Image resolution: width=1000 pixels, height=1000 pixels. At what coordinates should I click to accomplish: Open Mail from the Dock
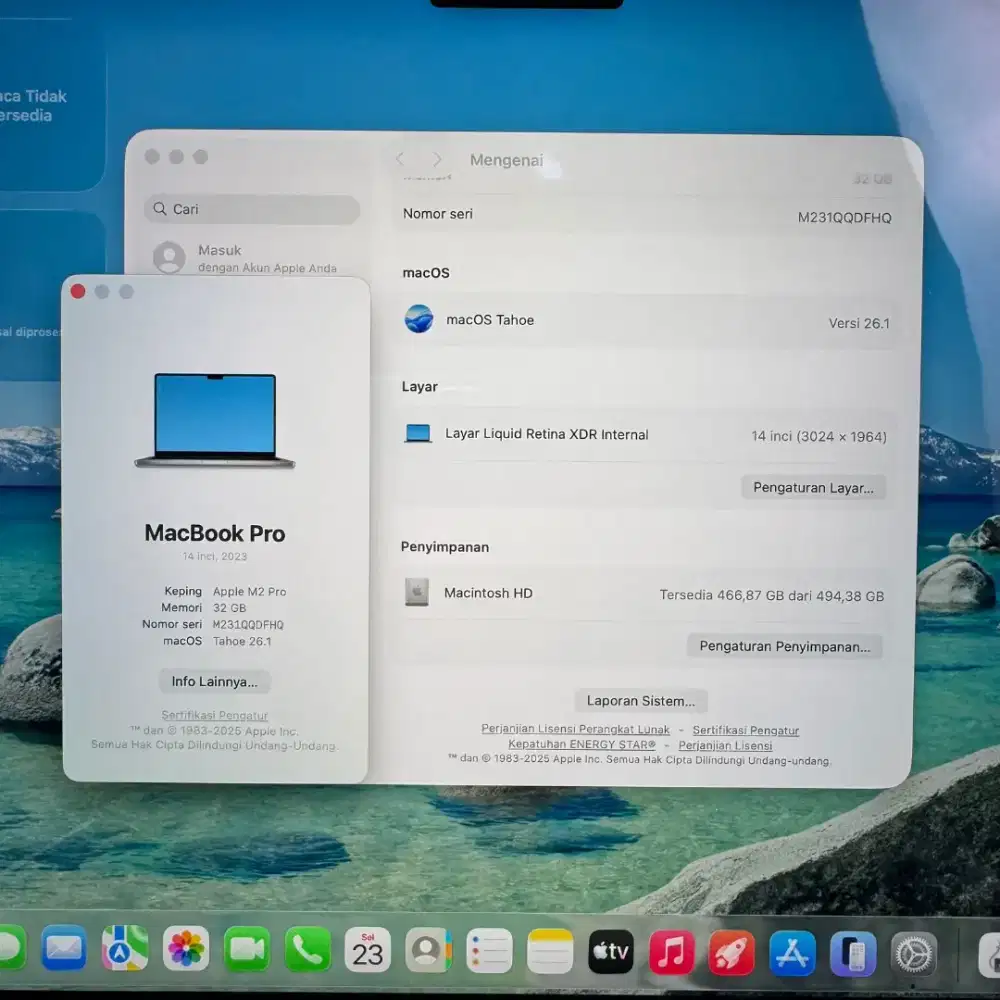63,948
